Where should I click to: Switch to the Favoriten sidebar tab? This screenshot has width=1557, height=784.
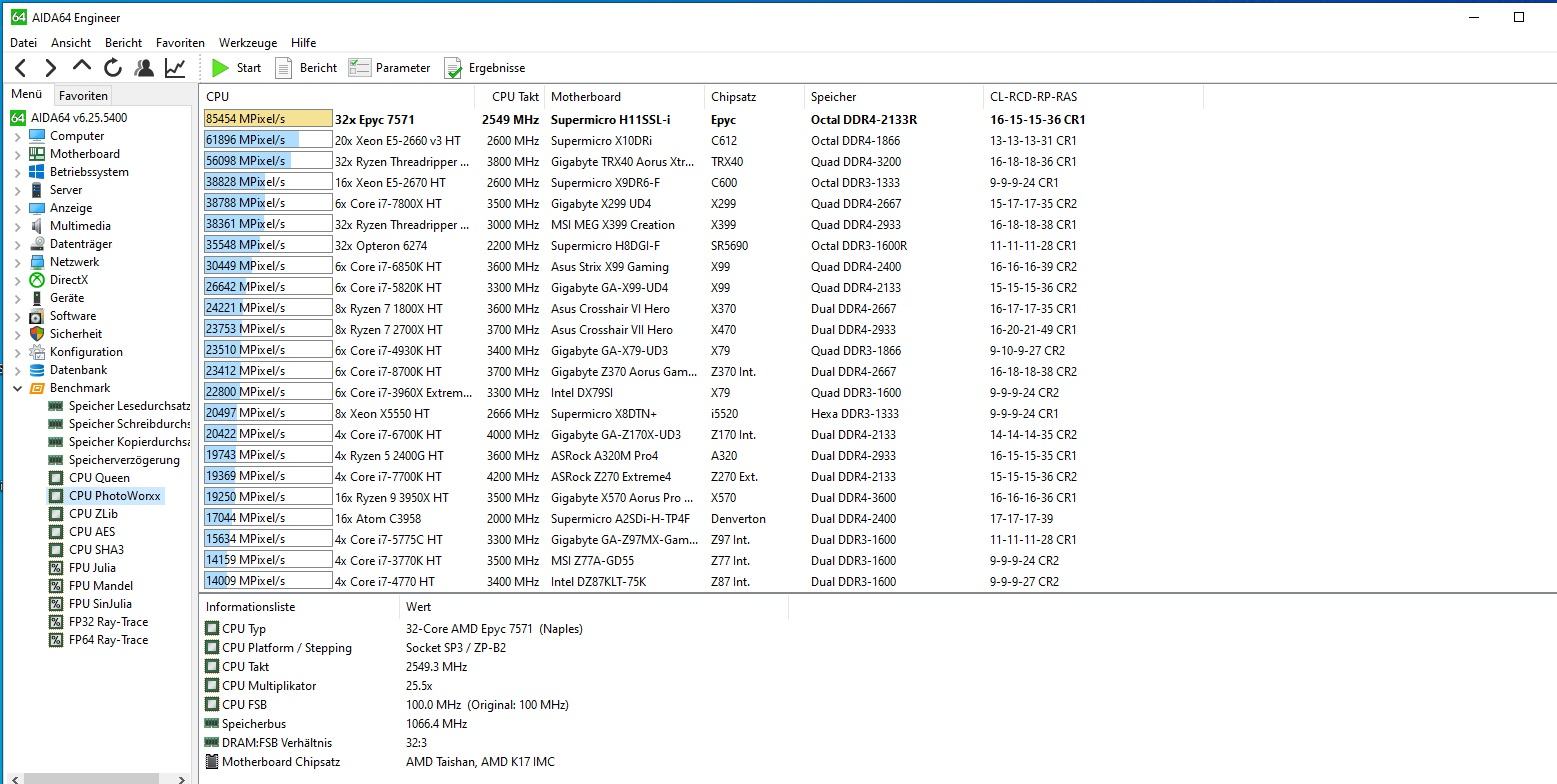(x=83, y=96)
